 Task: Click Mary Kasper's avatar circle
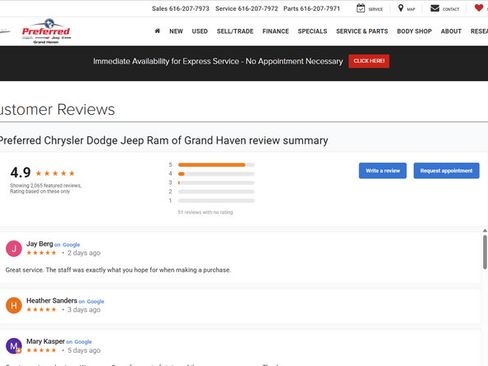pos(14,346)
